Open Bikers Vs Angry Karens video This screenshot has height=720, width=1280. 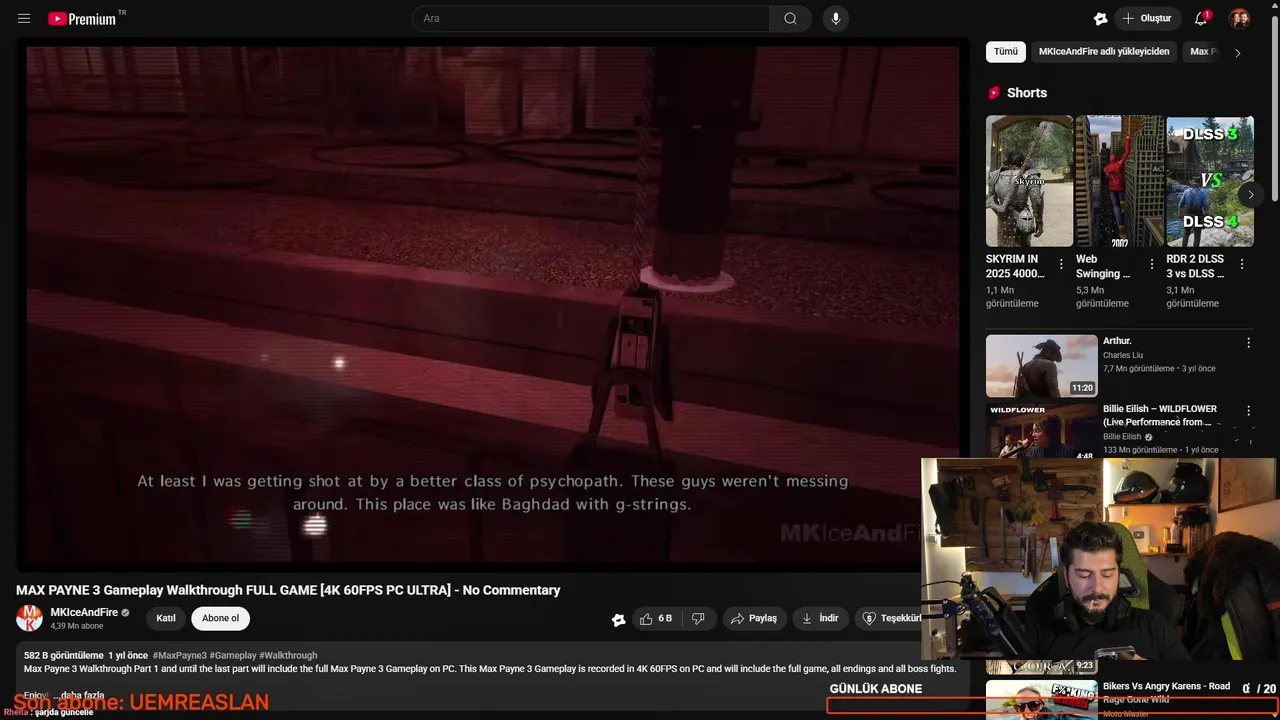pyautogui.click(x=1166, y=692)
